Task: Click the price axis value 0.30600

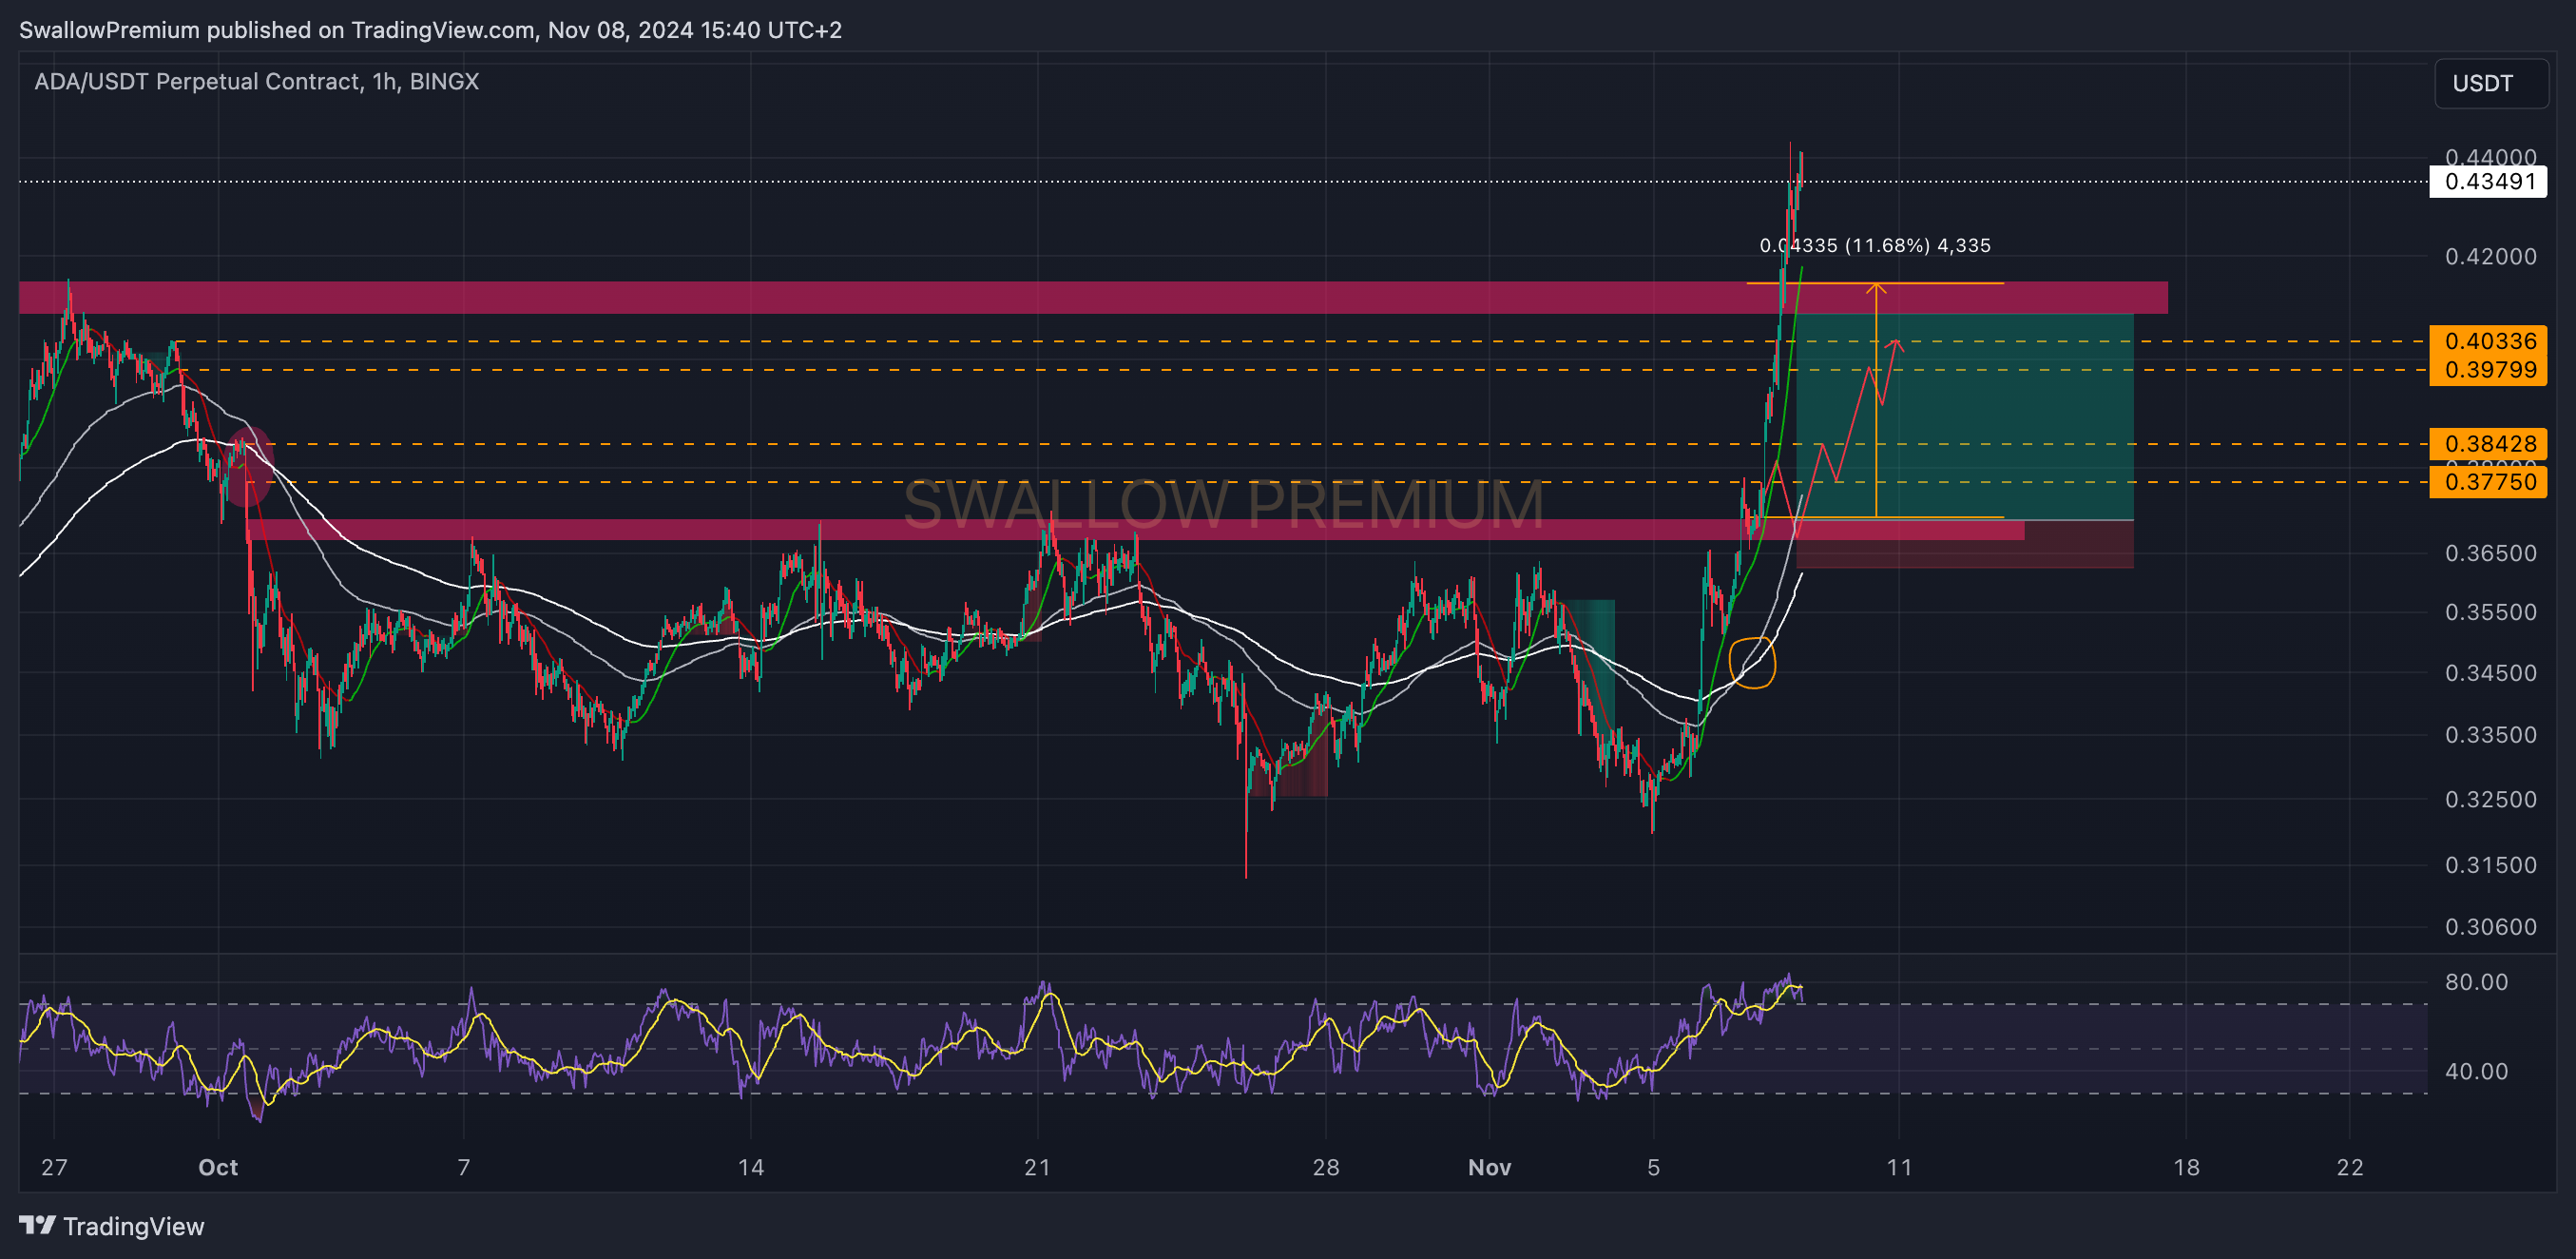Action: coord(2490,927)
